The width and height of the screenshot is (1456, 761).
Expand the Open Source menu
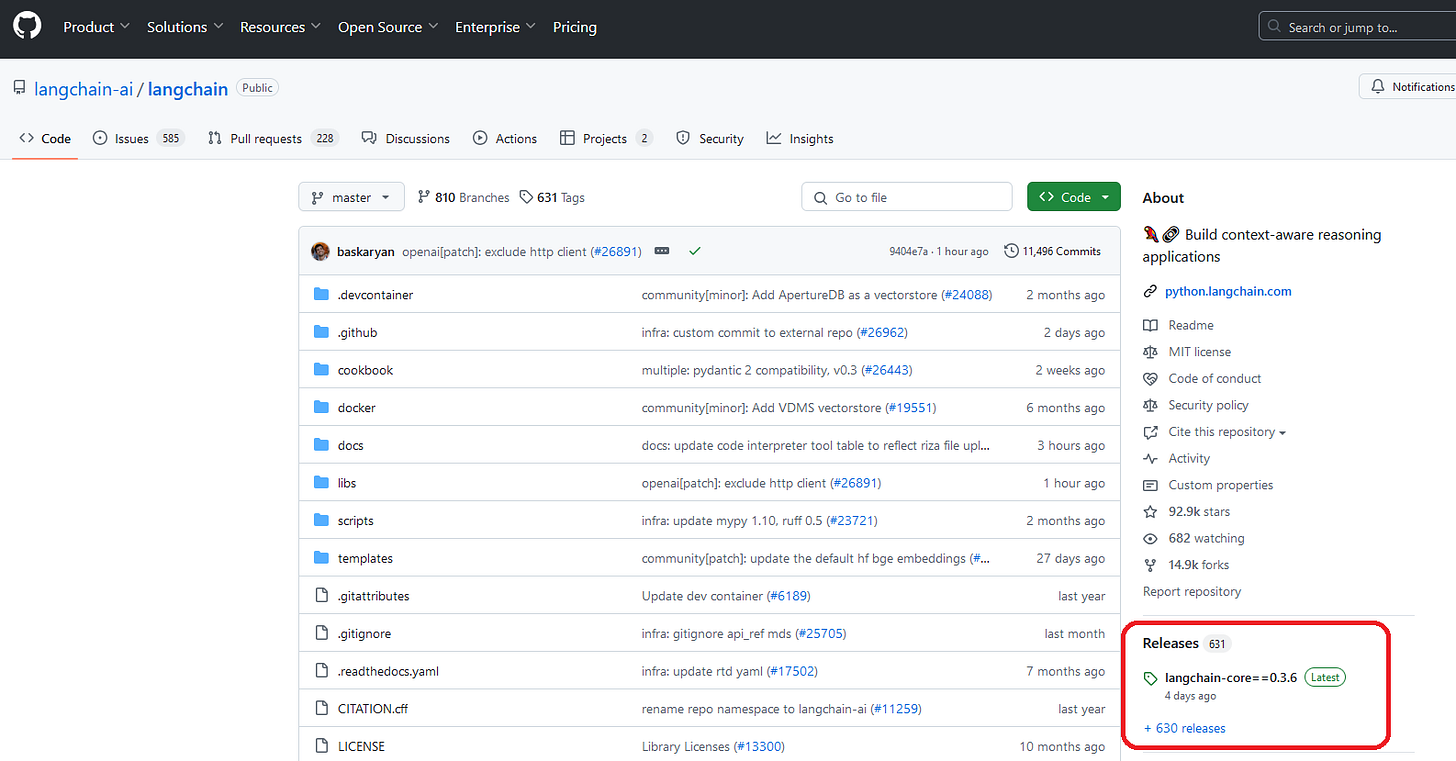click(x=387, y=27)
